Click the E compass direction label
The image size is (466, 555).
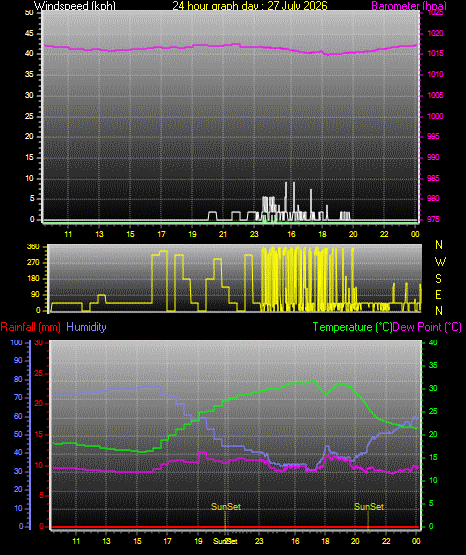click(x=438, y=295)
